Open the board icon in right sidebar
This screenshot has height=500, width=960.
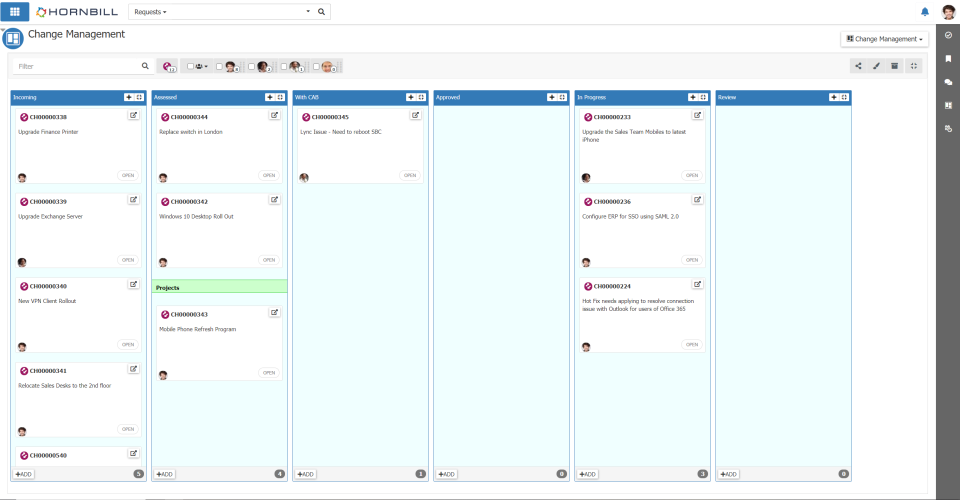948,105
